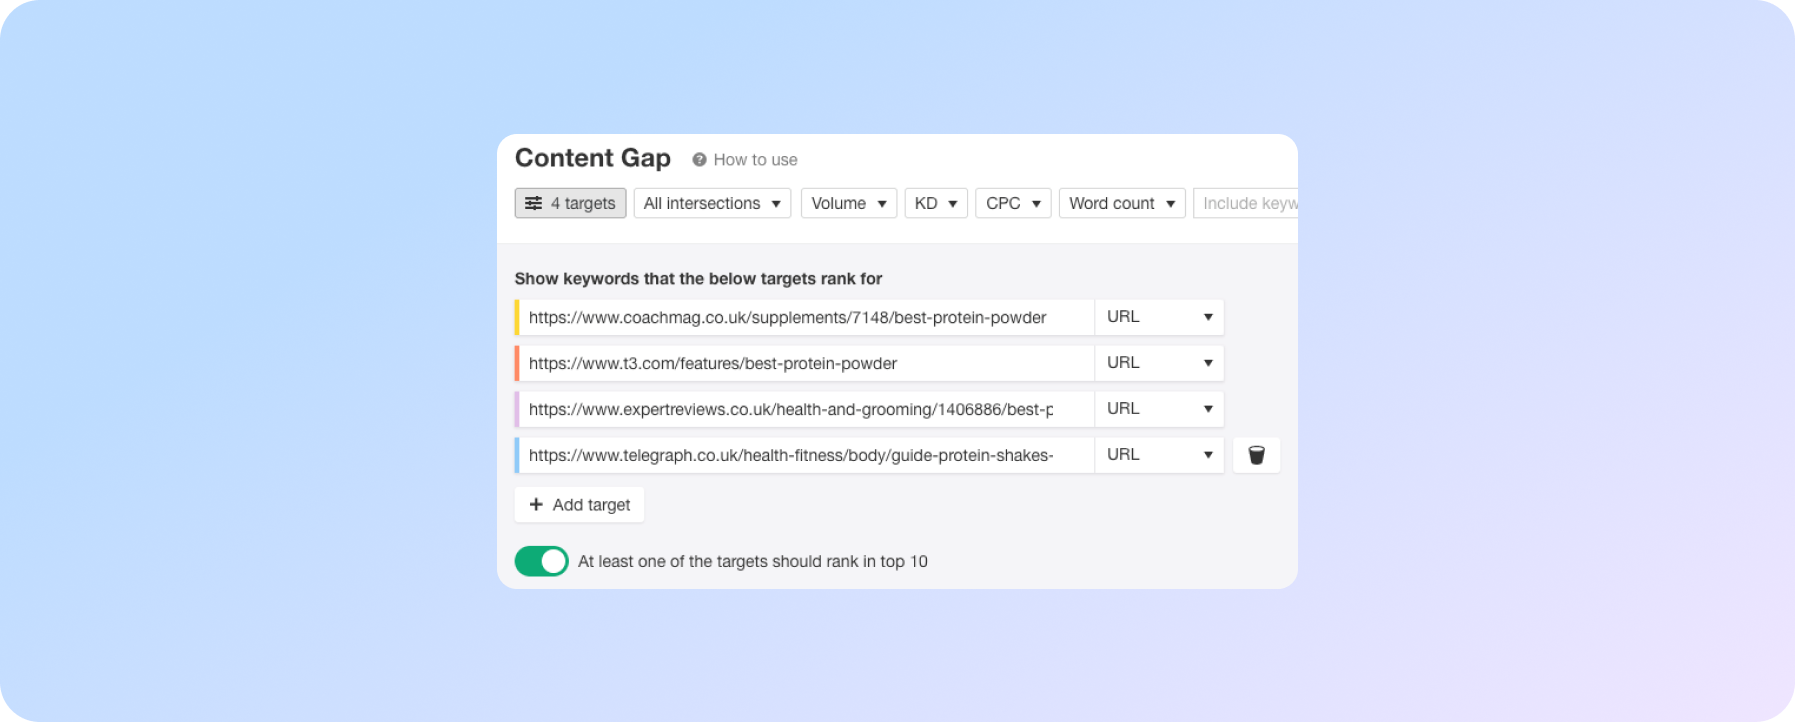Open the CPC filter dropdown
The image size is (1795, 722).
pyautogui.click(x=1013, y=203)
